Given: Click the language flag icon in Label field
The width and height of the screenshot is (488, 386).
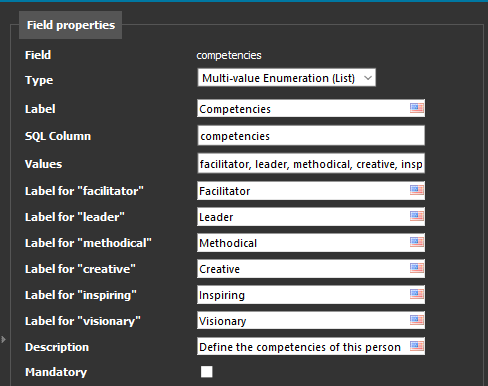Looking at the screenshot, I should click(417, 108).
